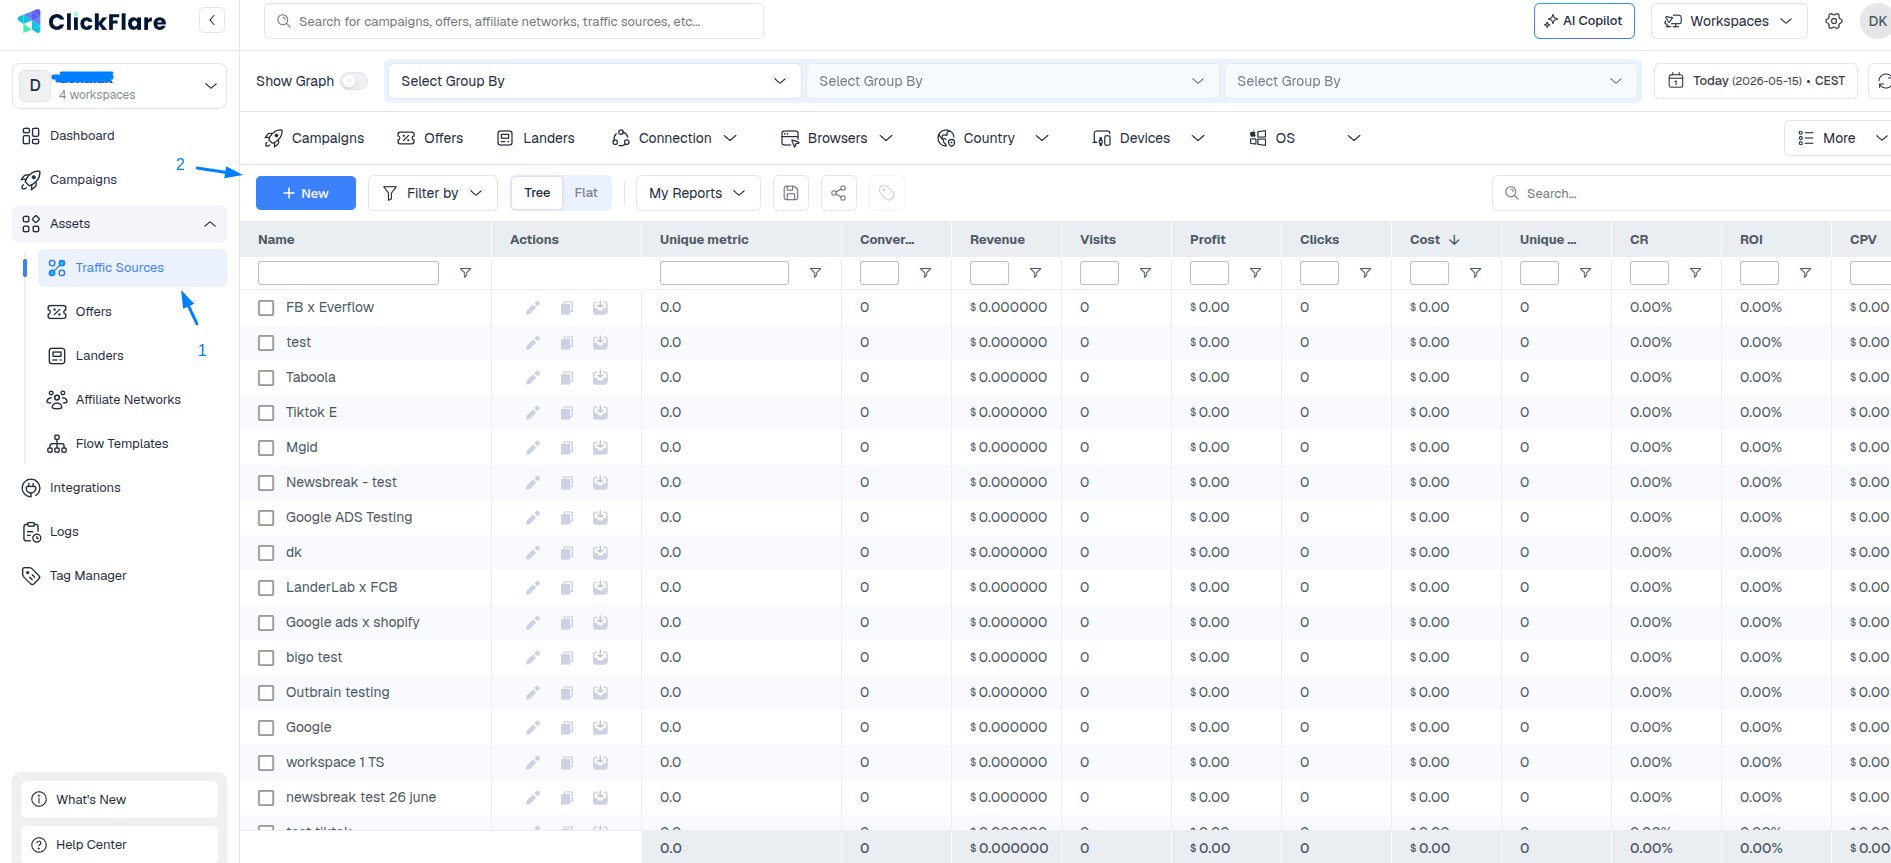
Task: Switch to the Landers report tab
Action: coord(536,138)
